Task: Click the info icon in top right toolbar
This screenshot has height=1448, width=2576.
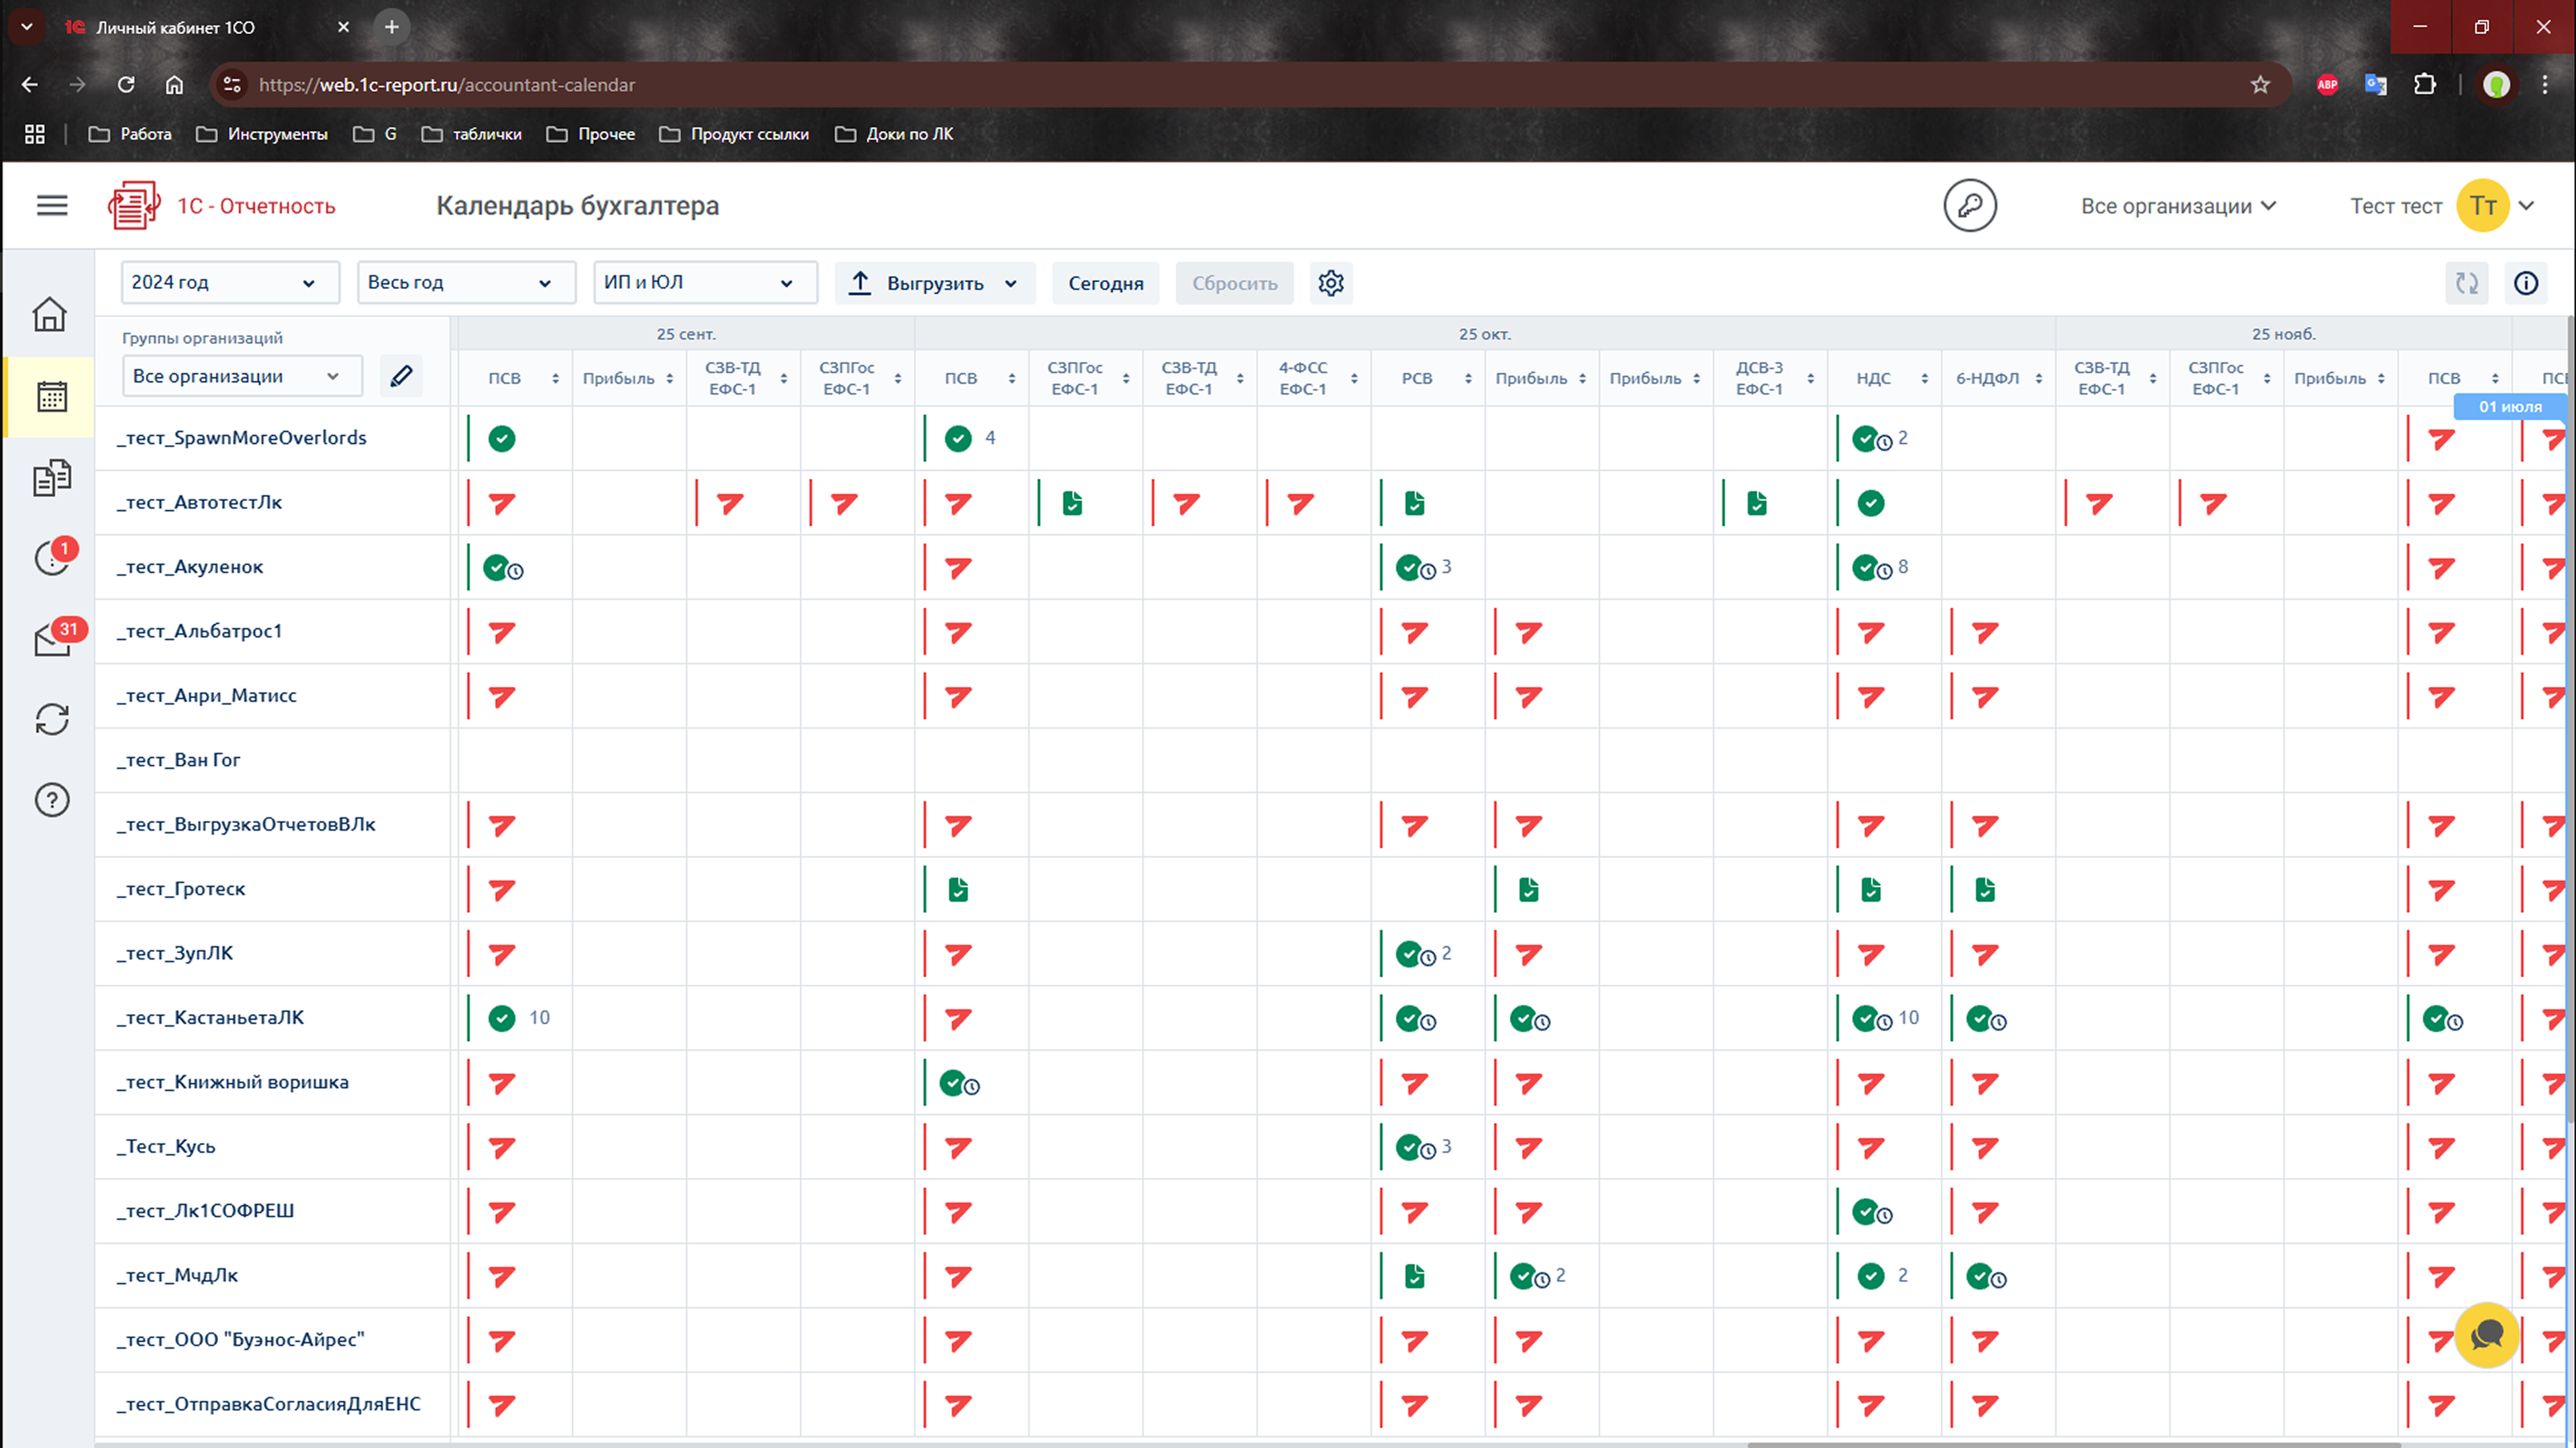Action: coord(2525,283)
